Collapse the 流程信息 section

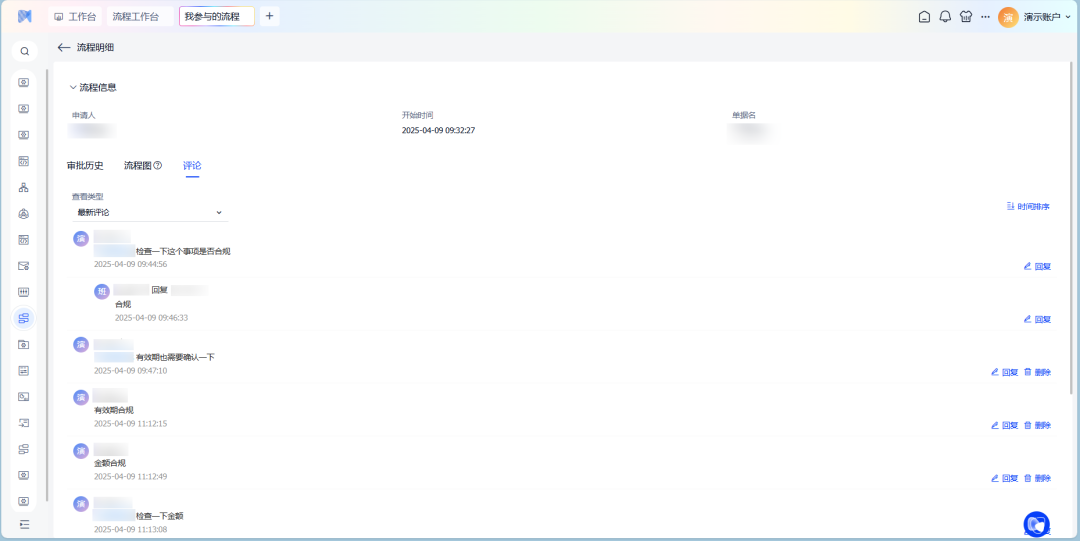click(73, 87)
